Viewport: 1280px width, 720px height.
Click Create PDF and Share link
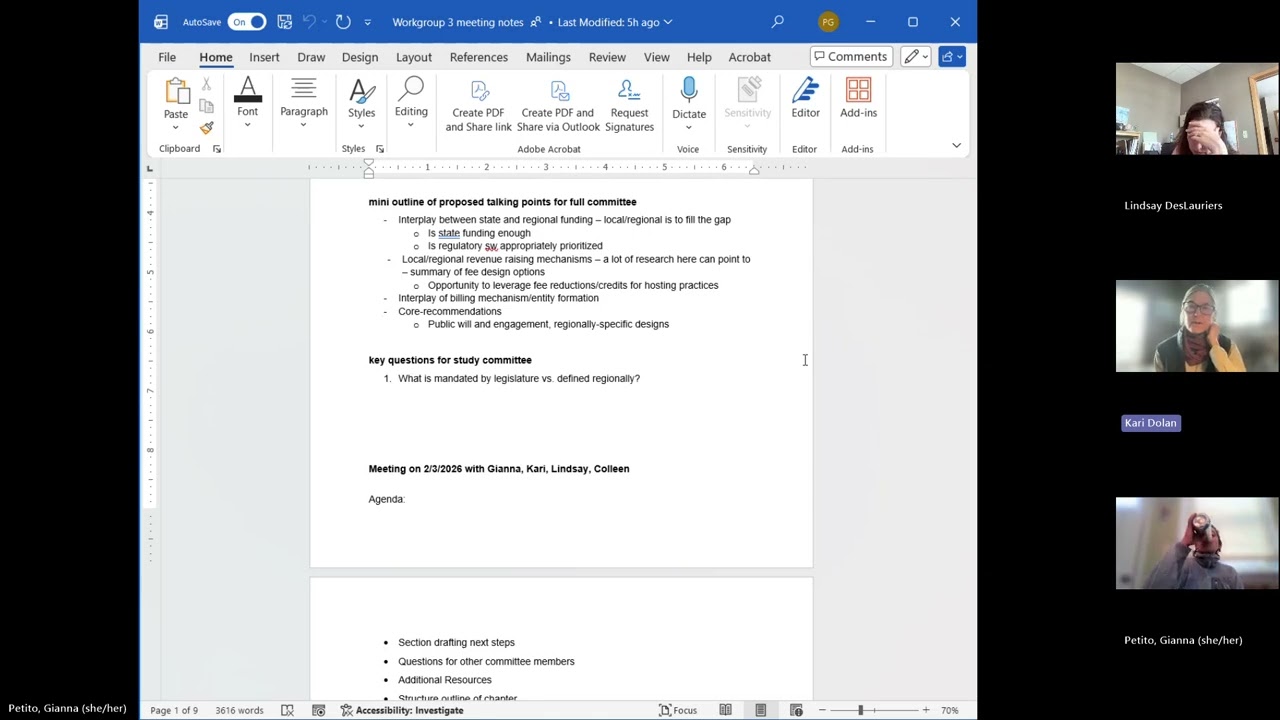[478, 105]
